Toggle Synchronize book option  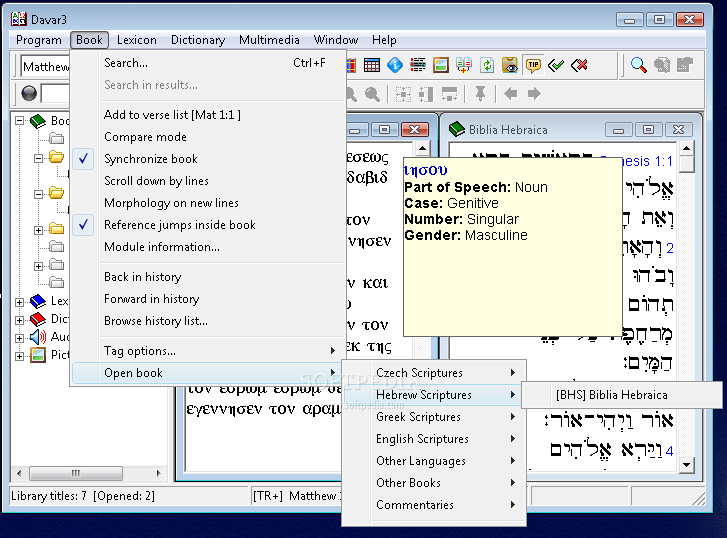pyautogui.click(x=209, y=159)
